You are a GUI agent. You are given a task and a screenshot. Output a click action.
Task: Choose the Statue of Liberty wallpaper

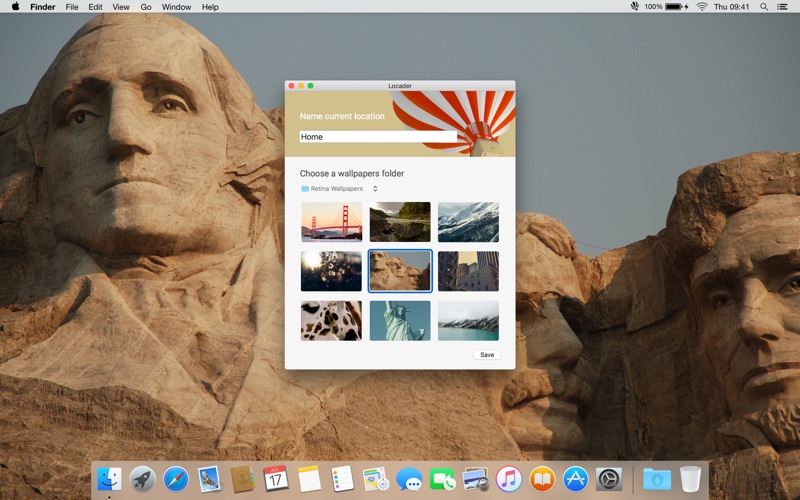click(400, 321)
